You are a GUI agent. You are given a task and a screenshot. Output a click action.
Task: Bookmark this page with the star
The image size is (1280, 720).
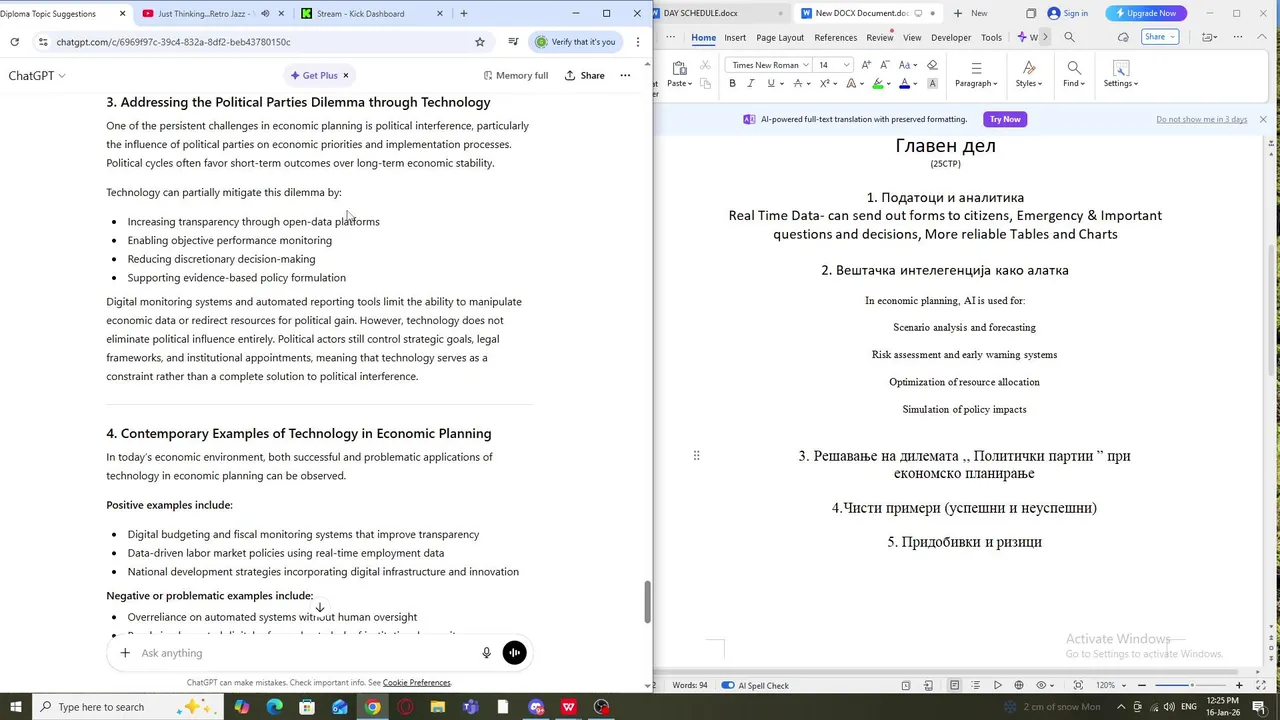point(480,42)
